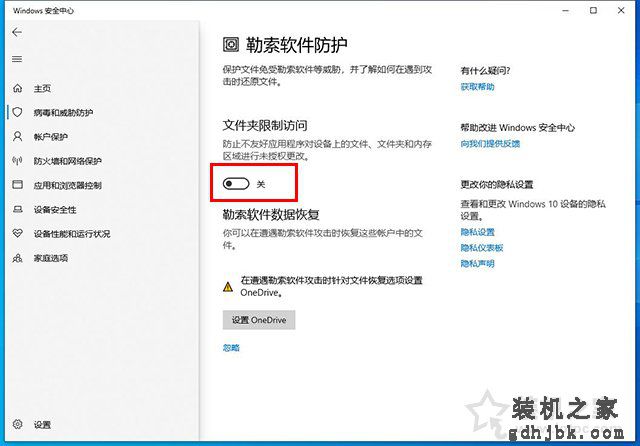Select 防火墙和网络保护 in the sidebar

point(68,161)
